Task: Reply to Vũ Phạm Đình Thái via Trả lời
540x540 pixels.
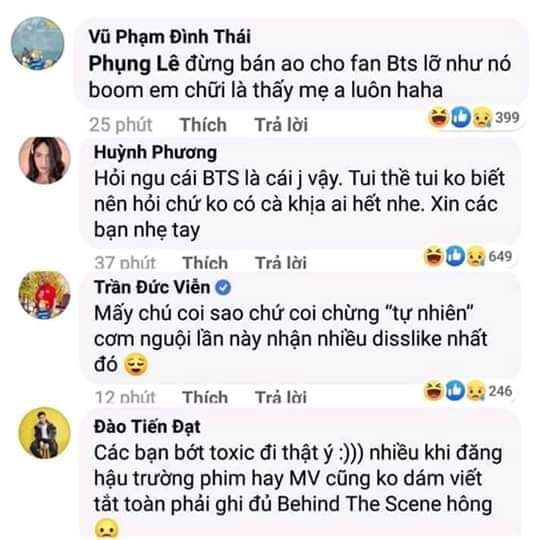Action: pyautogui.click(x=281, y=124)
